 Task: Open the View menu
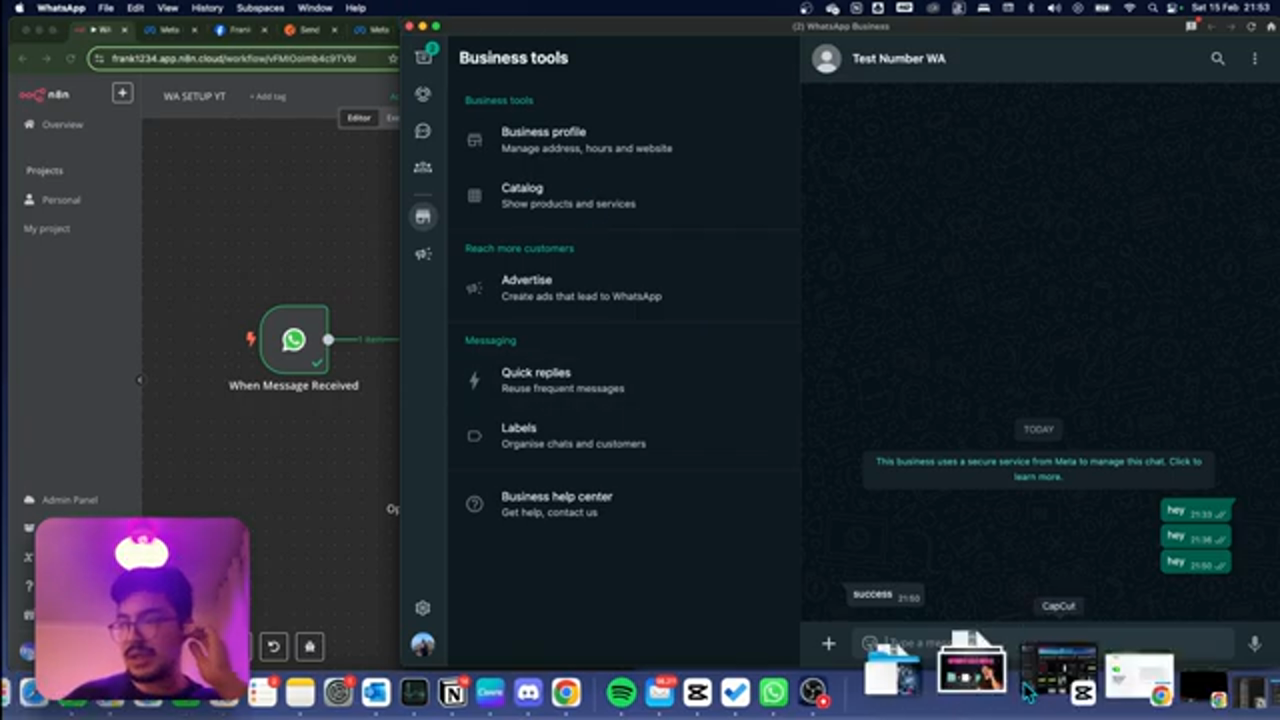(167, 8)
